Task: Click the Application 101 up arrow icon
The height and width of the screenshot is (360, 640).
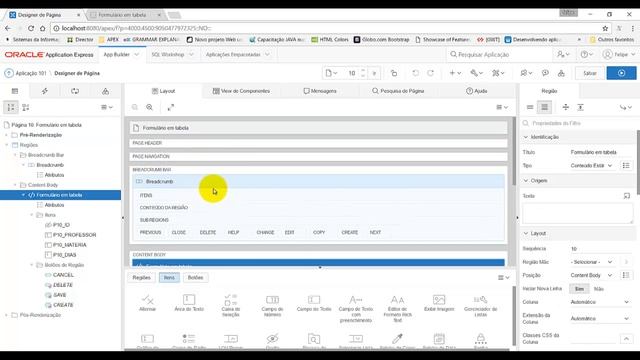Action: tap(9, 73)
